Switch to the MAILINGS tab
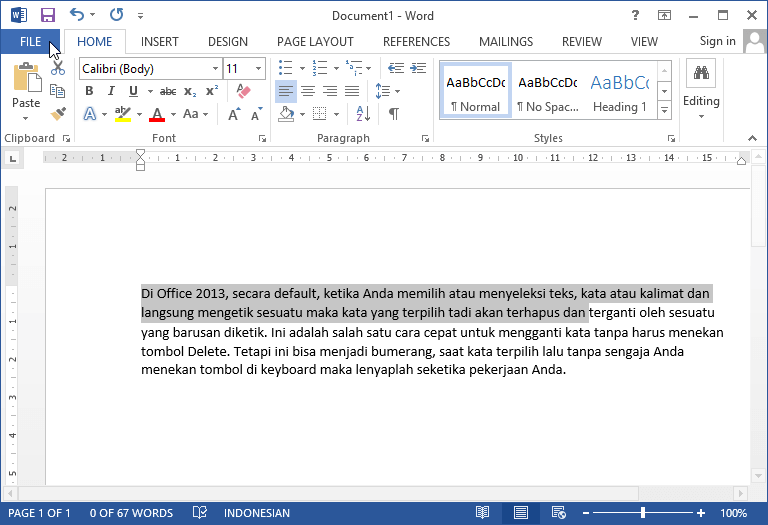Image resolution: width=768 pixels, height=525 pixels. (506, 42)
